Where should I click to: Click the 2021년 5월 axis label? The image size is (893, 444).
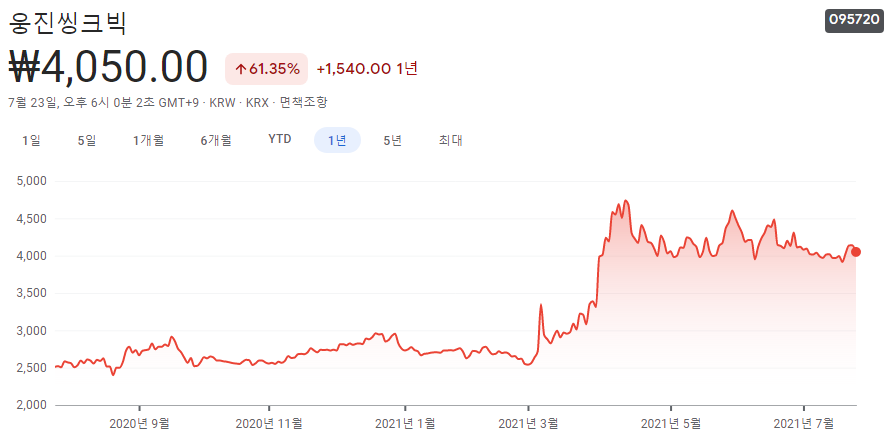(671, 423)
